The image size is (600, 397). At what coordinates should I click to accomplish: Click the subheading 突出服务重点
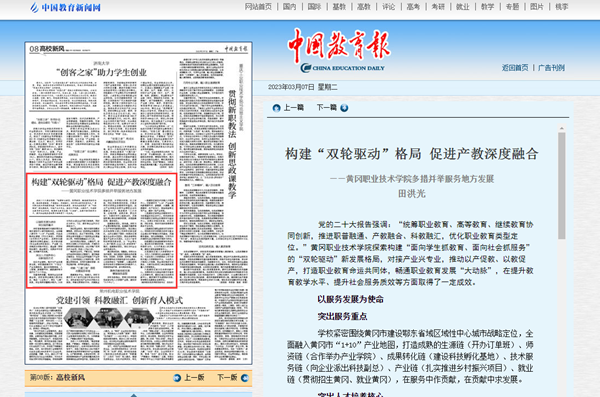(342, 317)
